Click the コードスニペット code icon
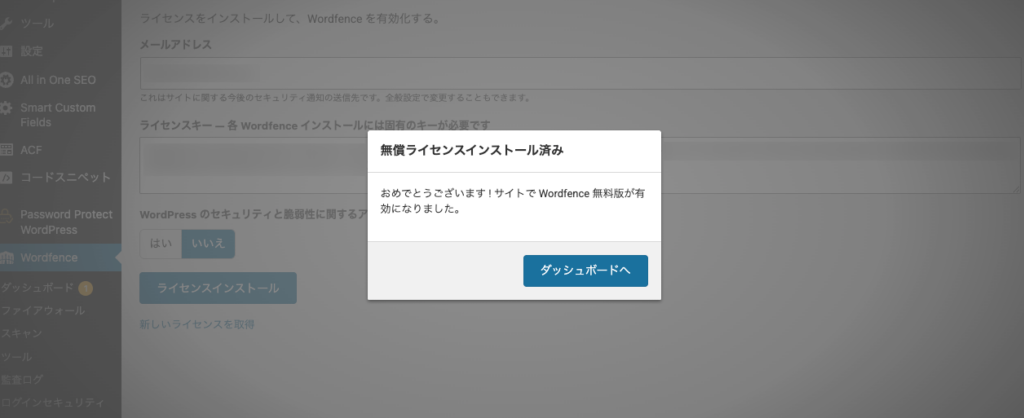Screen dimensions: 1024x418 (x=6, y=178)
